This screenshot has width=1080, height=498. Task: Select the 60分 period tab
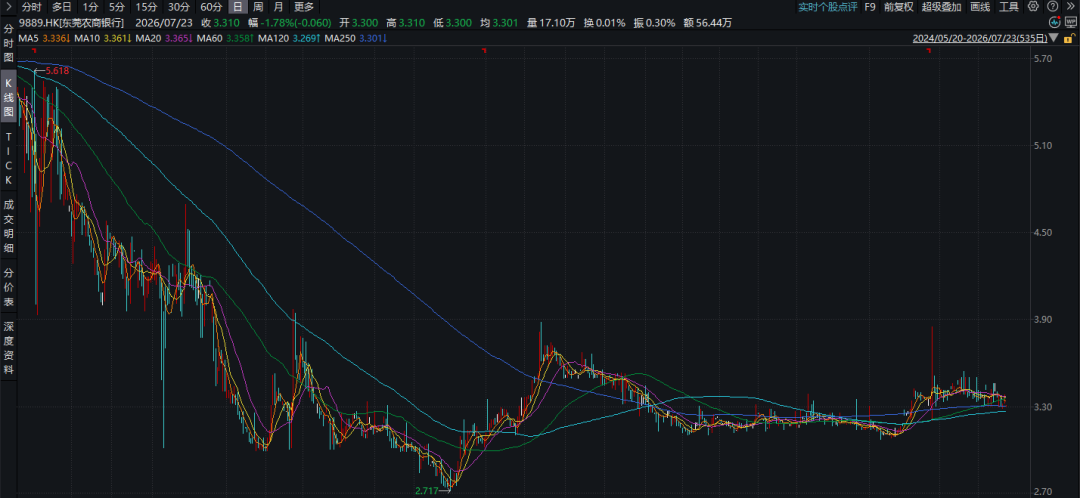pyautogui.click(x=211, y=7)
